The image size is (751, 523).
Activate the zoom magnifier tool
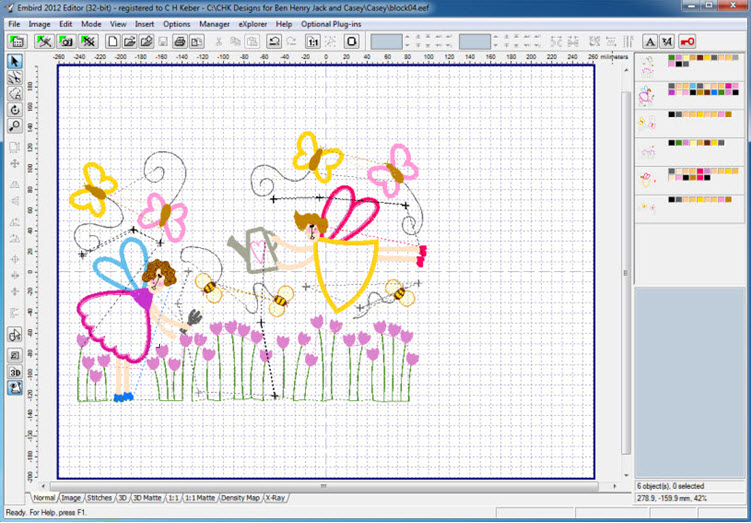pyautogui.click(x=16, y=126)
